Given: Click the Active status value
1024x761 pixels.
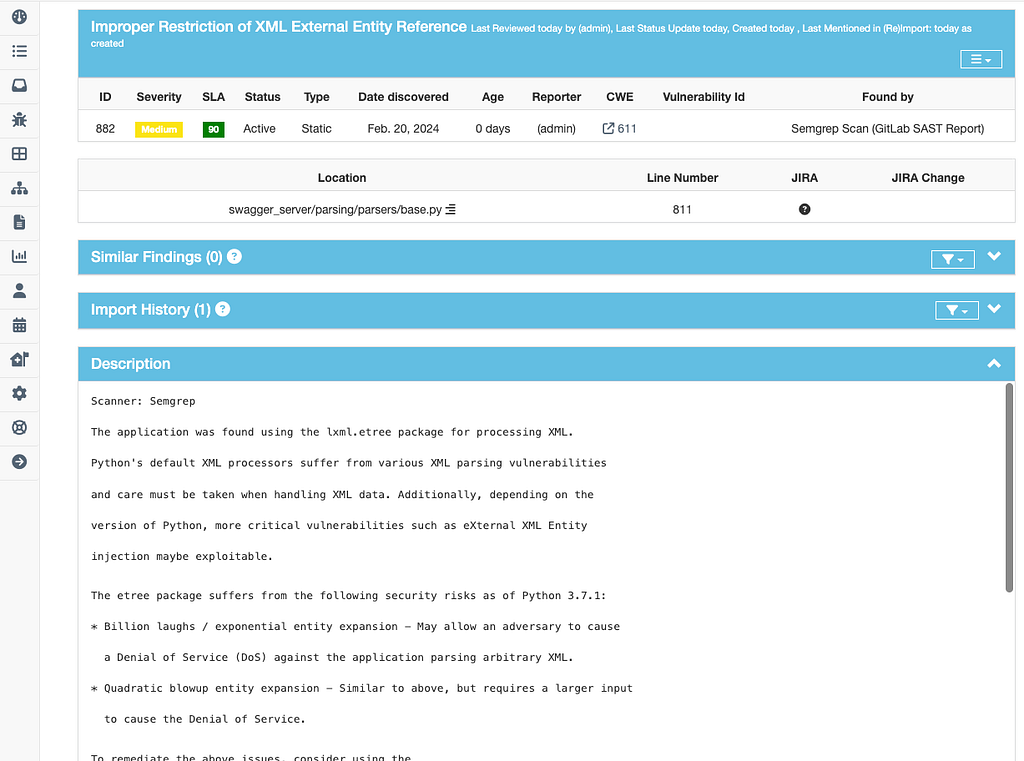Looking at the screenshot, I should [259, 129].
